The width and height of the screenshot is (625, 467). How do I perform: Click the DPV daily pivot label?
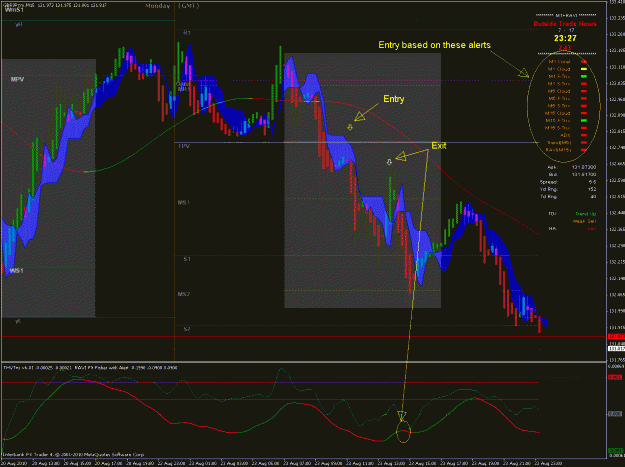(184, 146)
